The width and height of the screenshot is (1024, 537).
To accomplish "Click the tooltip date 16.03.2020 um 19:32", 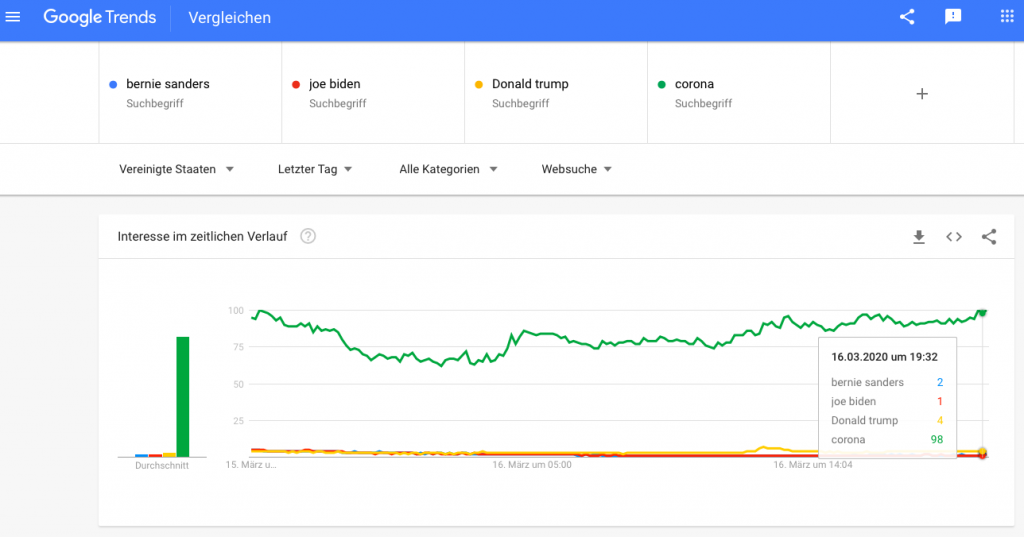I will coord(884,357).
